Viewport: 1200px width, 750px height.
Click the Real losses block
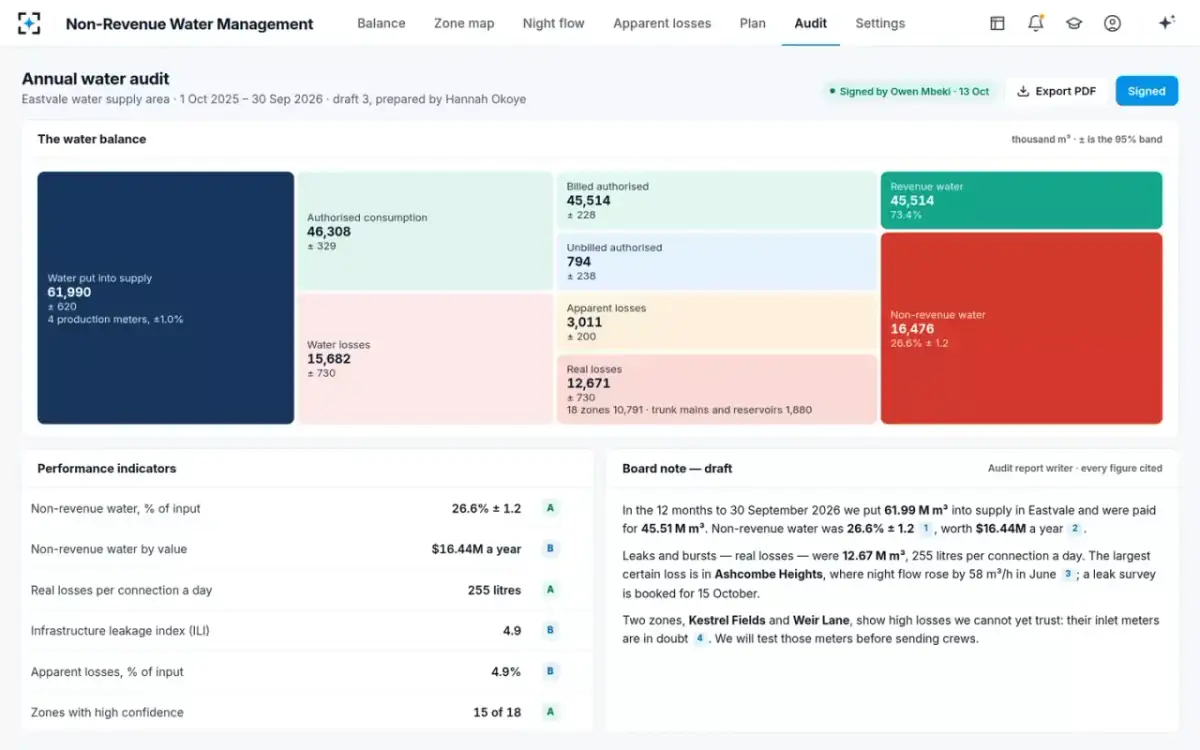pos(717,389)
